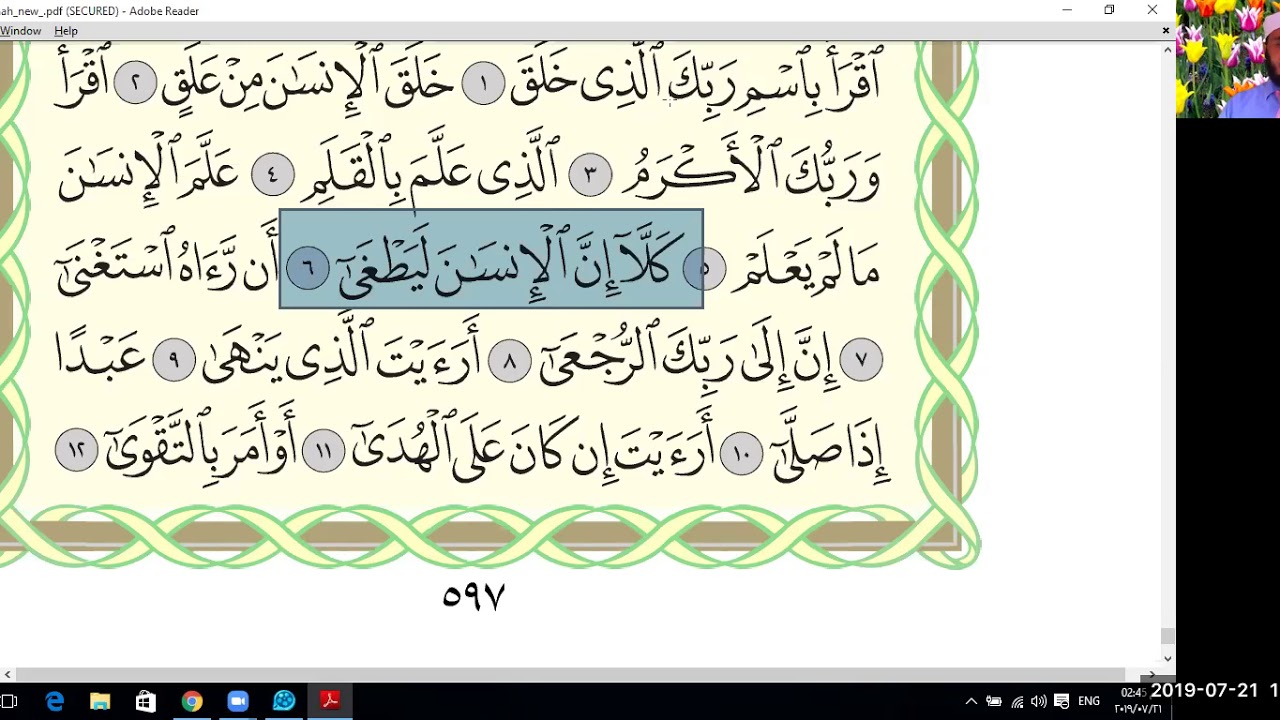Click the page number ٥٩٧
Image resolution: width=1280 pixels, height=720 pixels.
coord(474,597)
